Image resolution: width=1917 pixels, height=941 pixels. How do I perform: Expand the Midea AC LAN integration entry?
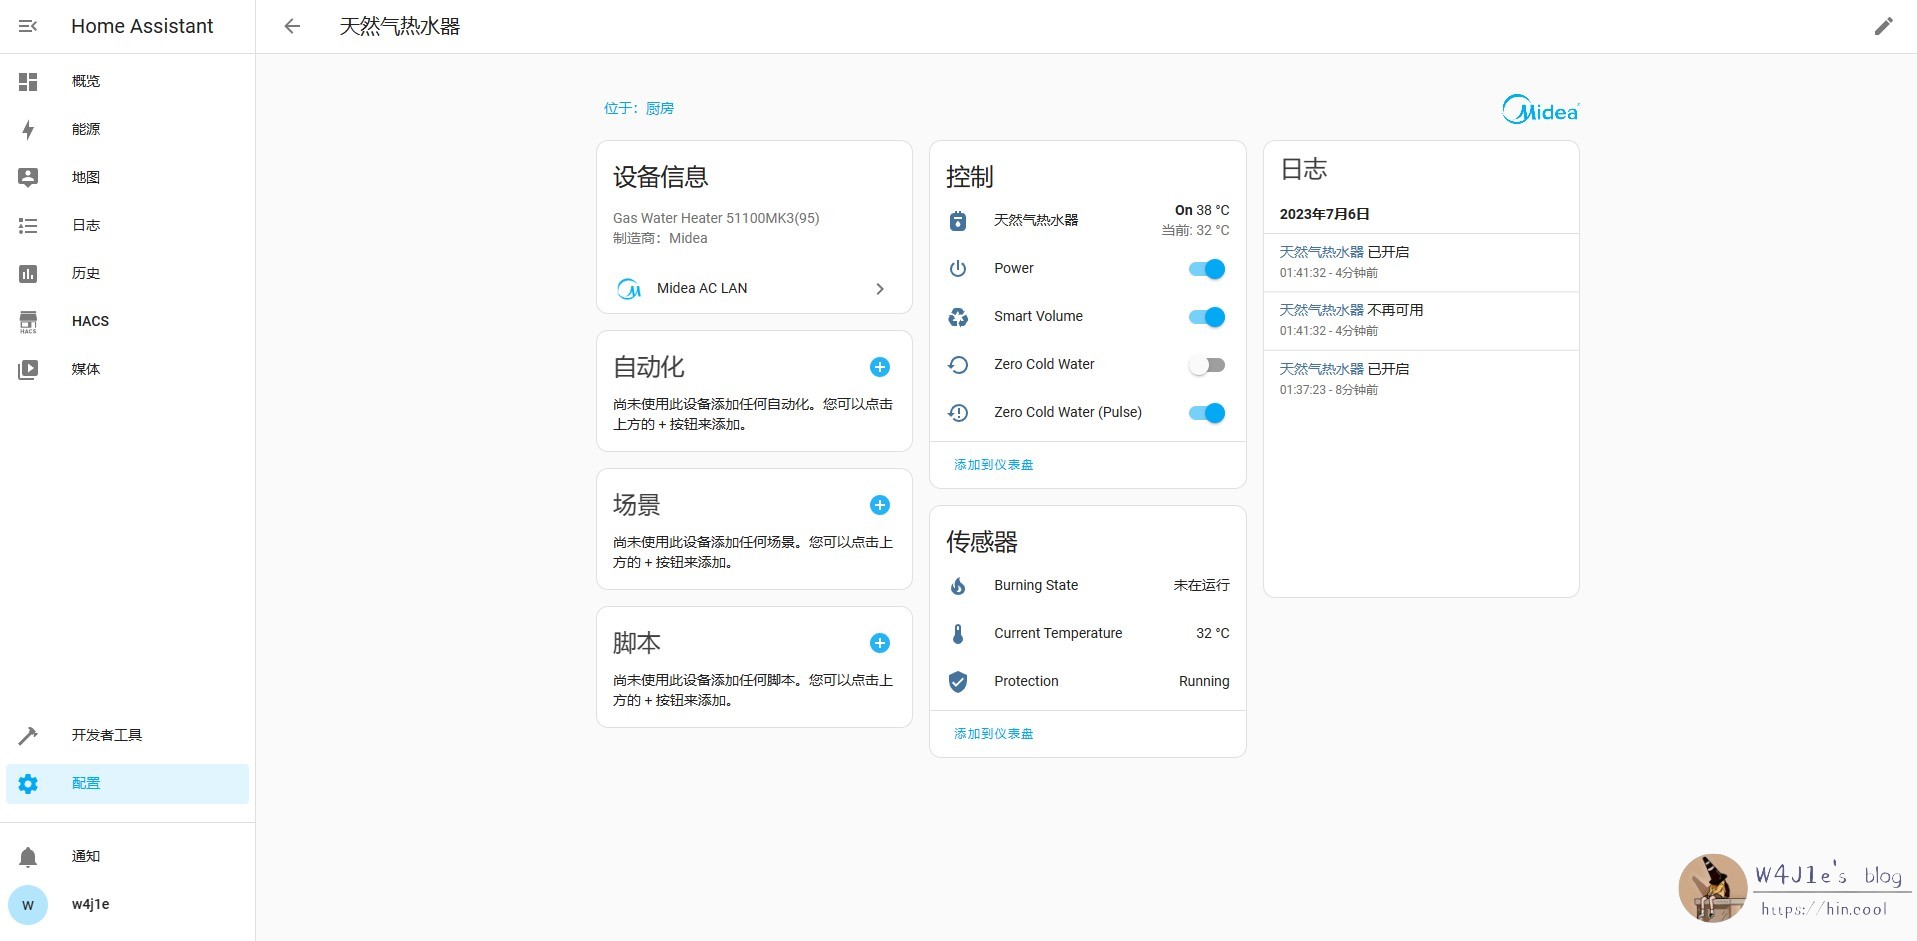click(880, 288)
